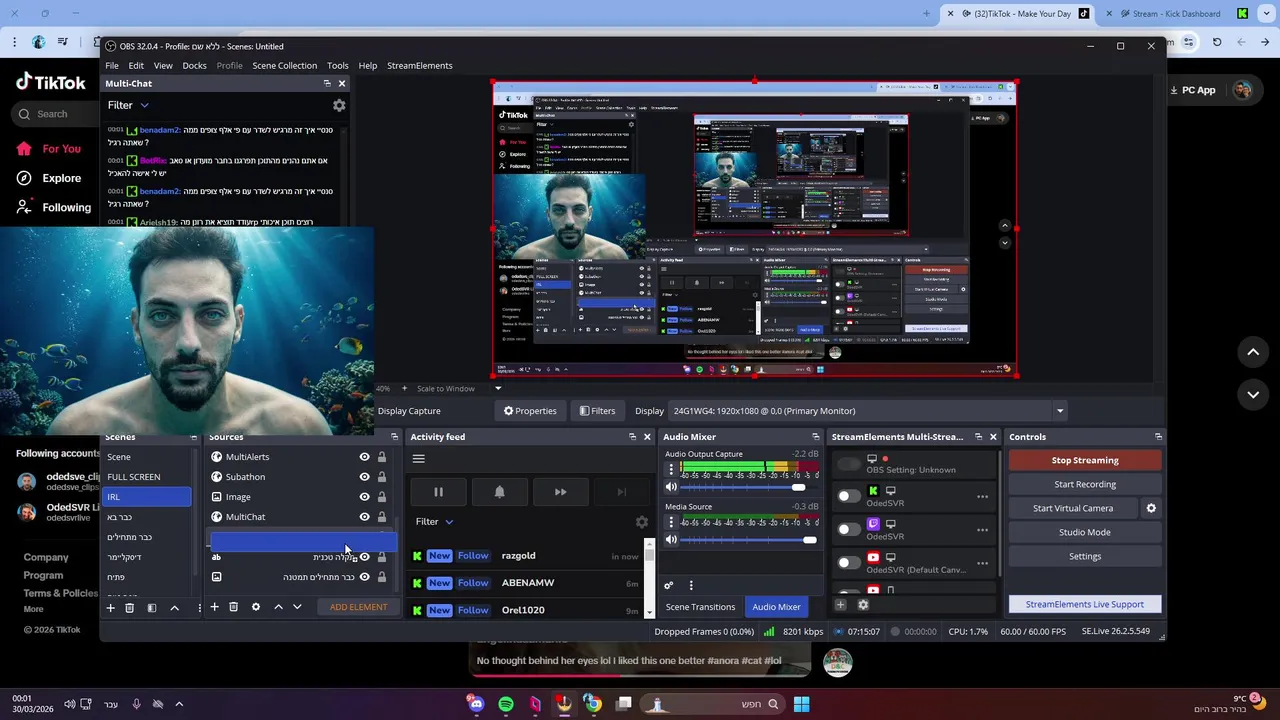This screenshot has height=720, width=1280.
Task: Open source properties gear in Sources toolbar
Action: 255,607
